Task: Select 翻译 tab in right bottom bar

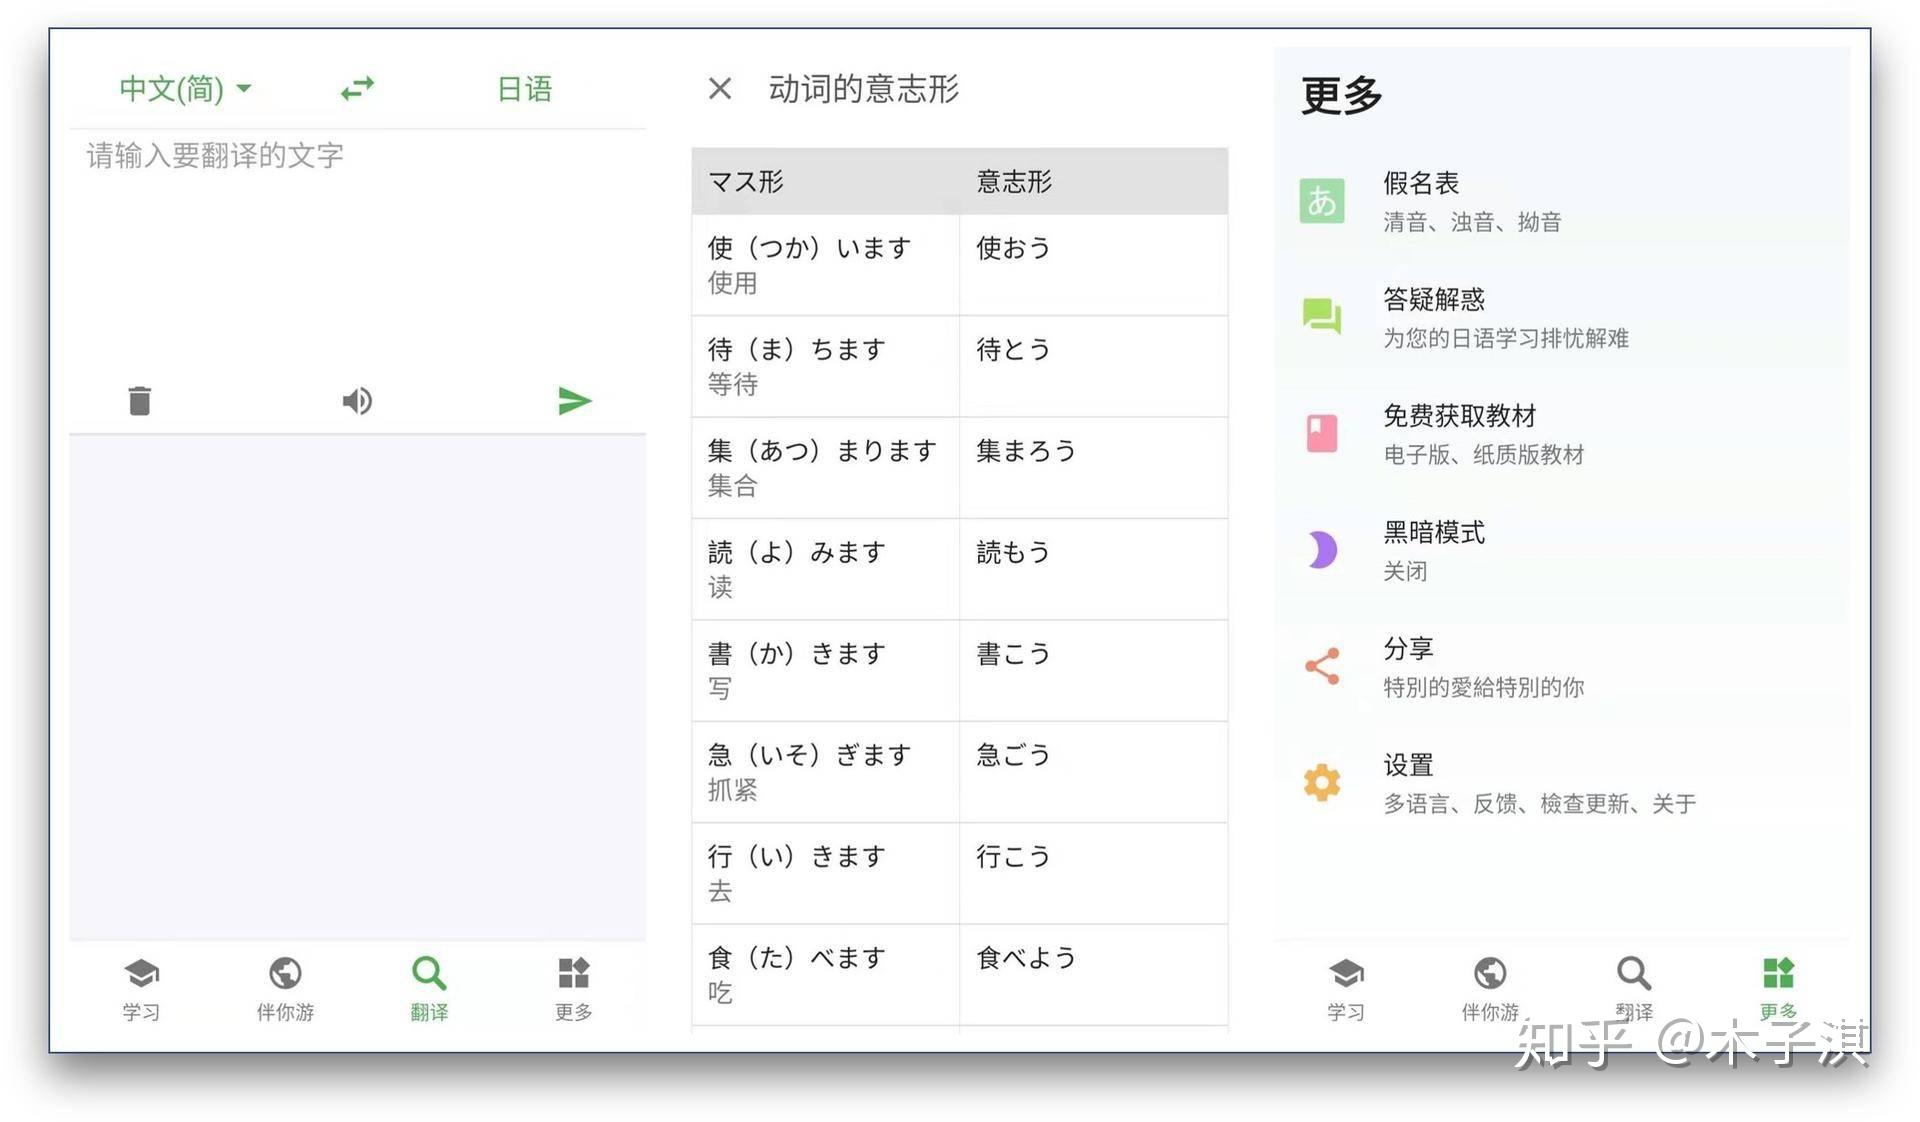Action: (x=1633, y=988)
